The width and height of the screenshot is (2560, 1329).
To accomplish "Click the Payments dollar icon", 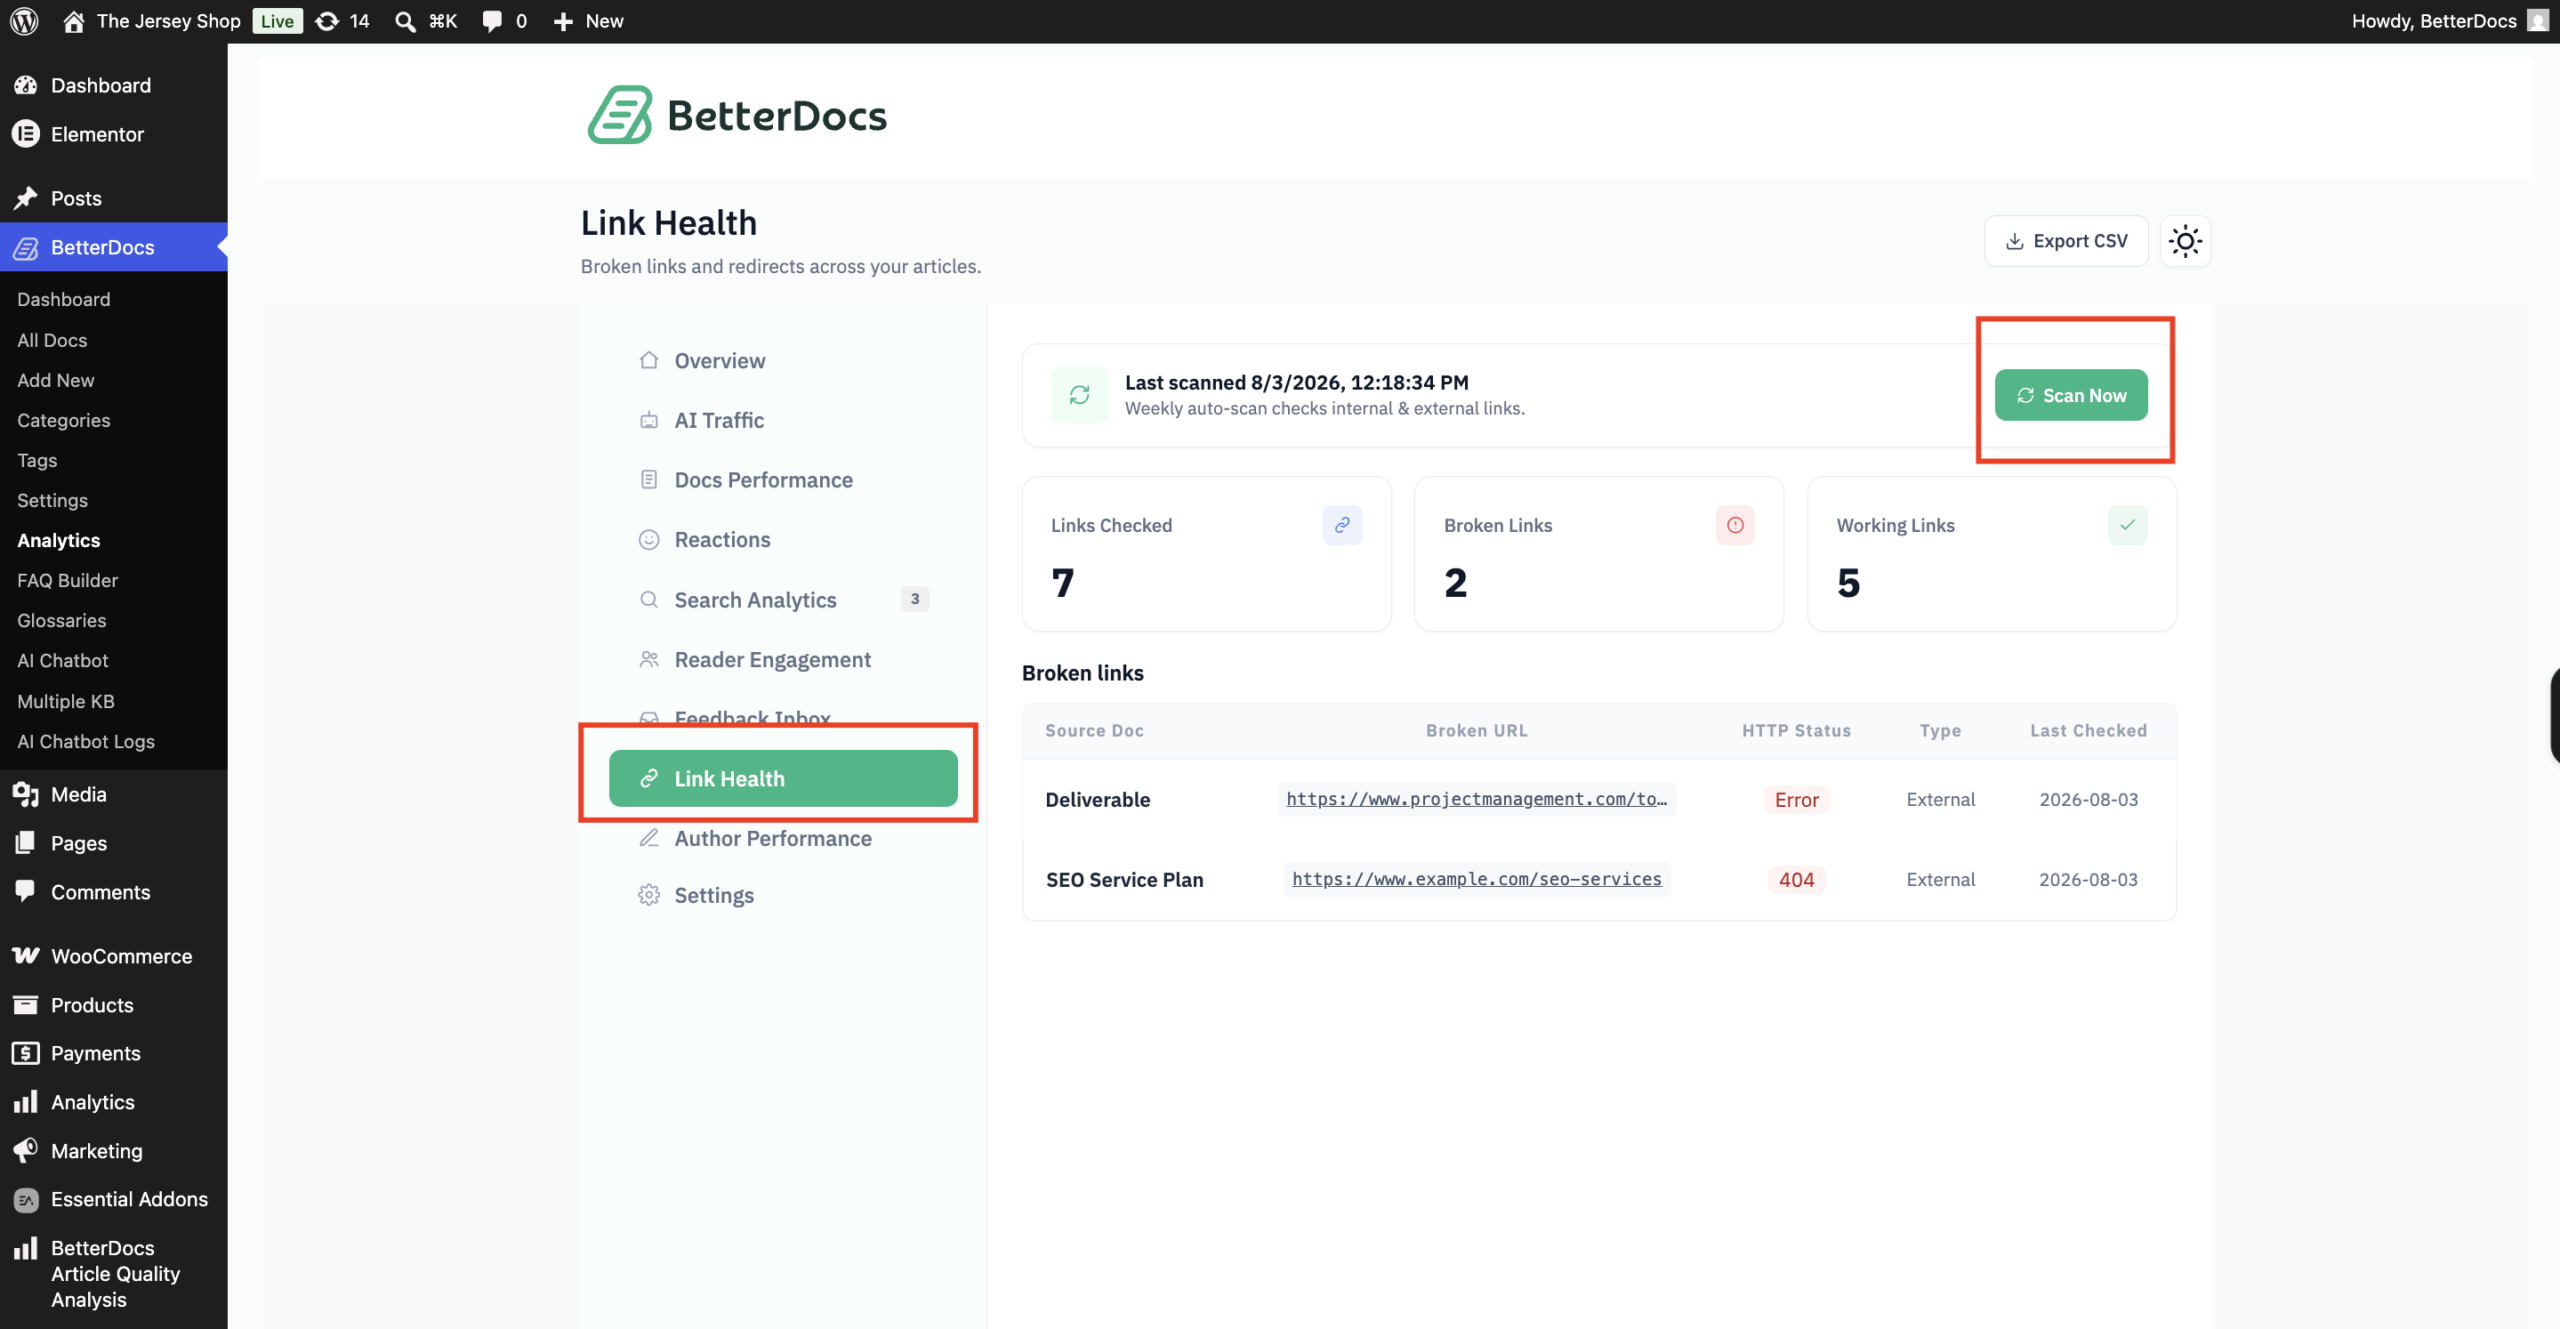I will (25, 1053).
